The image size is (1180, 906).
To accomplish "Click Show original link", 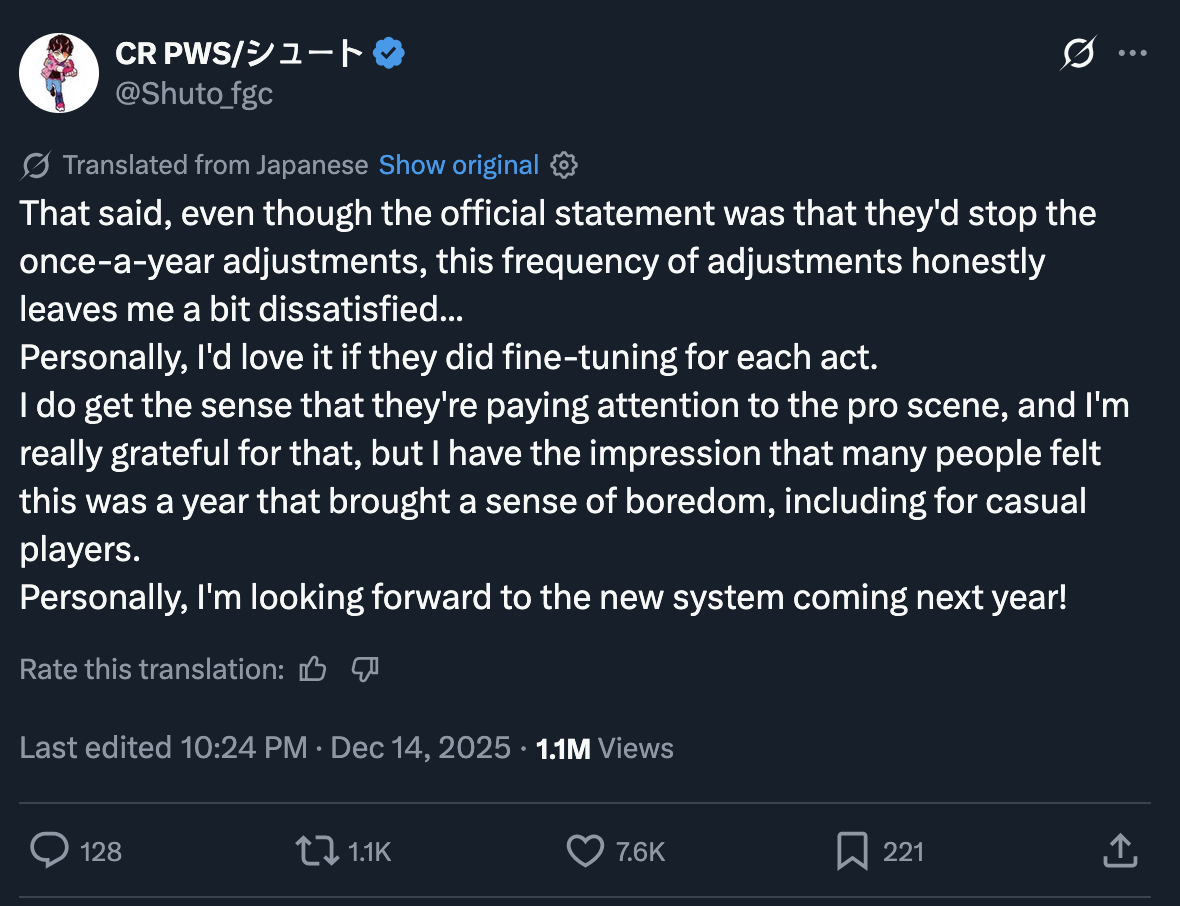I will pyautogui.click(x=459, y=165).
